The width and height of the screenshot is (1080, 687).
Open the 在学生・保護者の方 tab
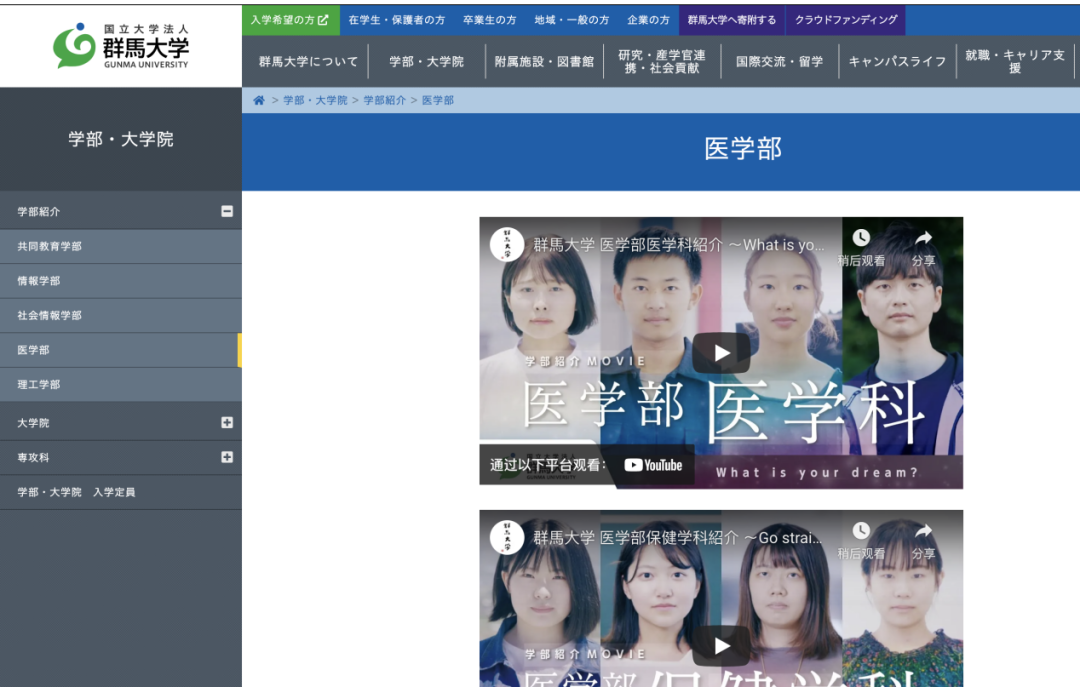click(x=397, y=20)
